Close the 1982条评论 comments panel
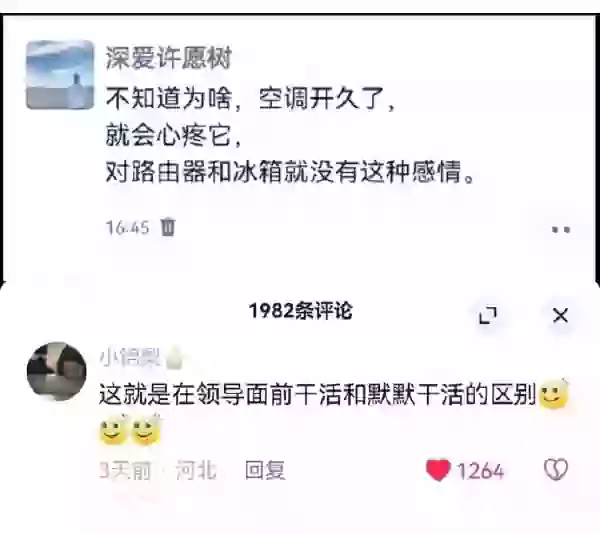This screenshot has height=534, width=600. coord(560,316)
